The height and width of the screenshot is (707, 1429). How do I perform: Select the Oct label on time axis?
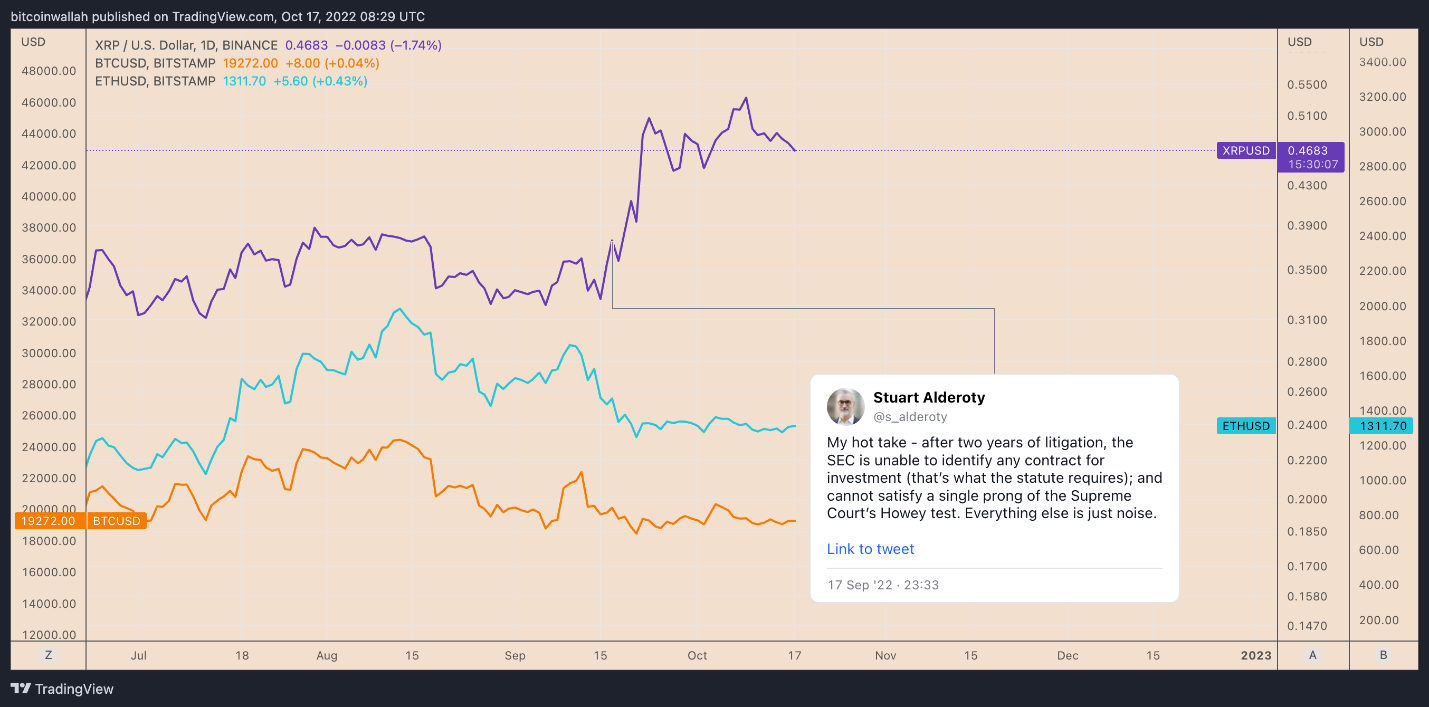coord(697,655)
